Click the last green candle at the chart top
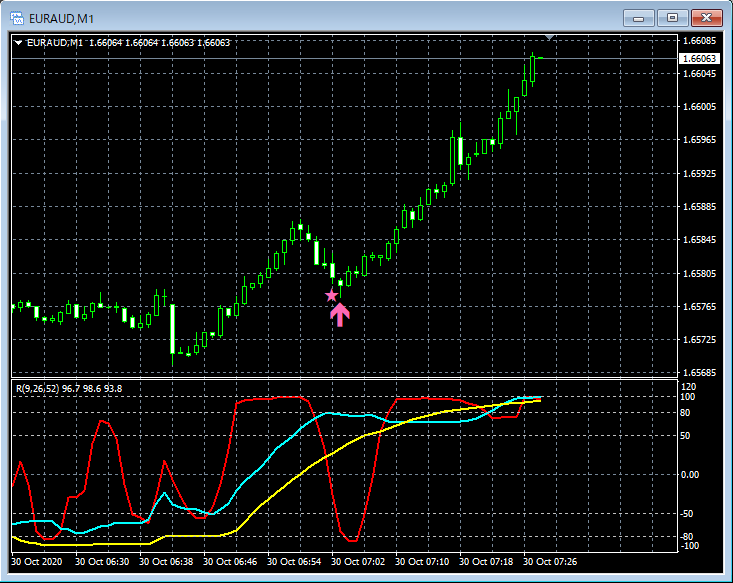Viewport: 733px width, 583px height. pyautogui.click(x=532, y=69)
